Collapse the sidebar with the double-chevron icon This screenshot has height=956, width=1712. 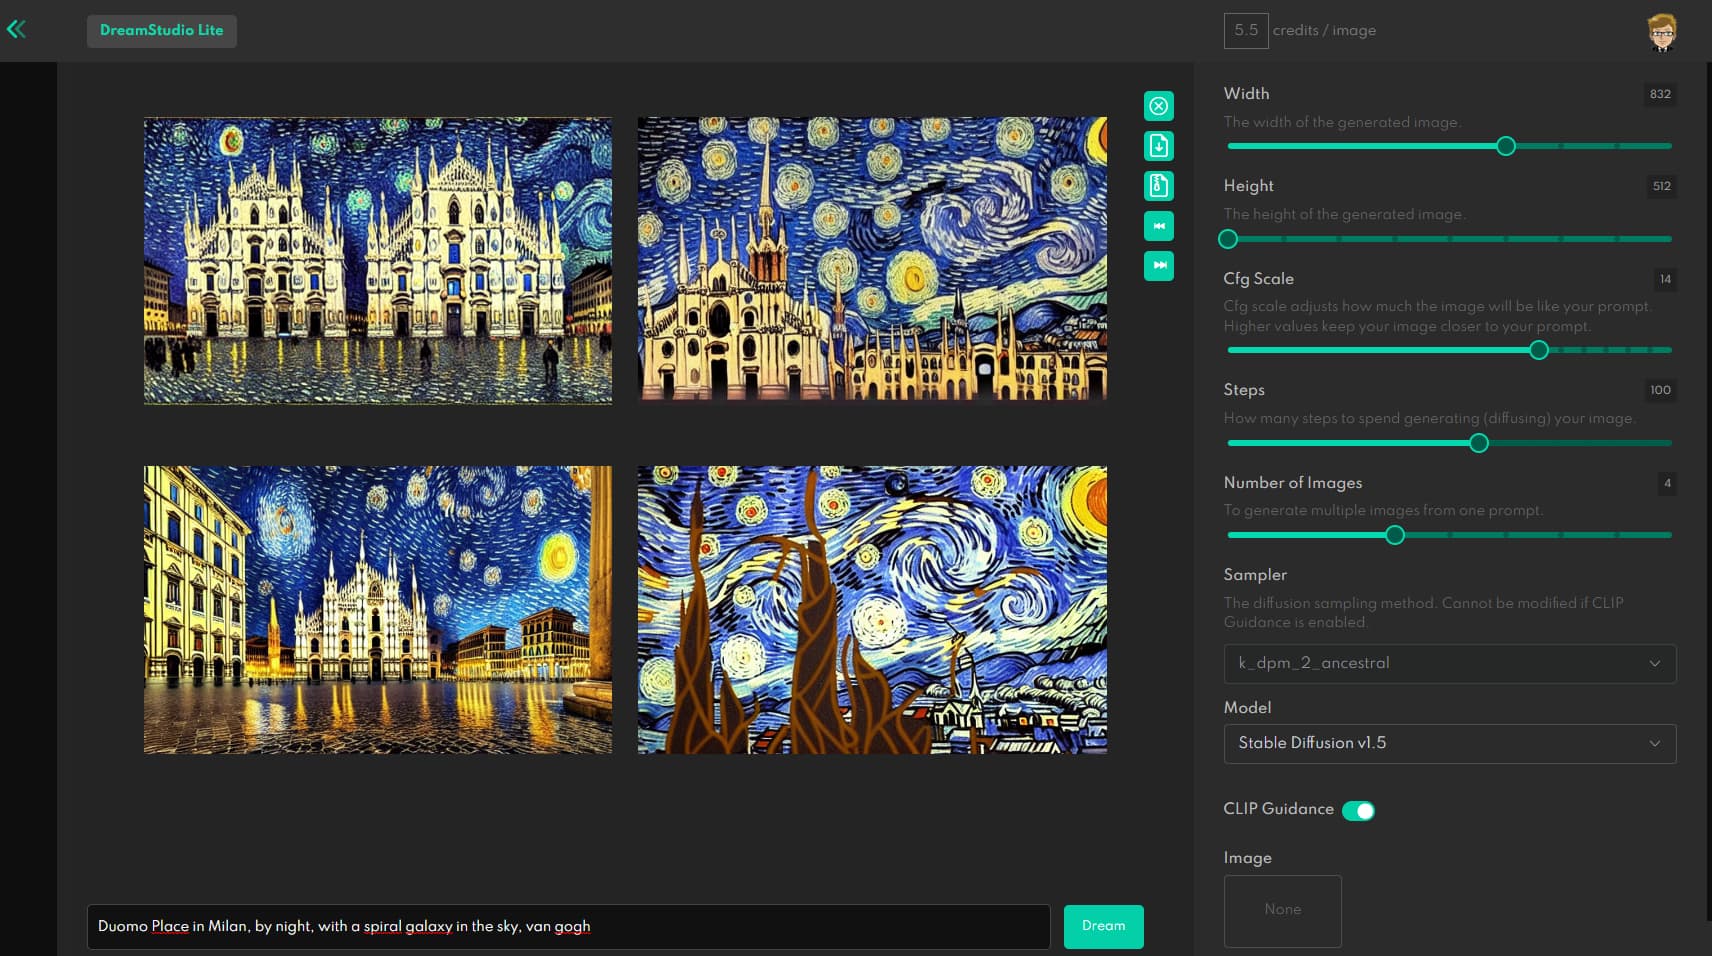pos(16,30)
